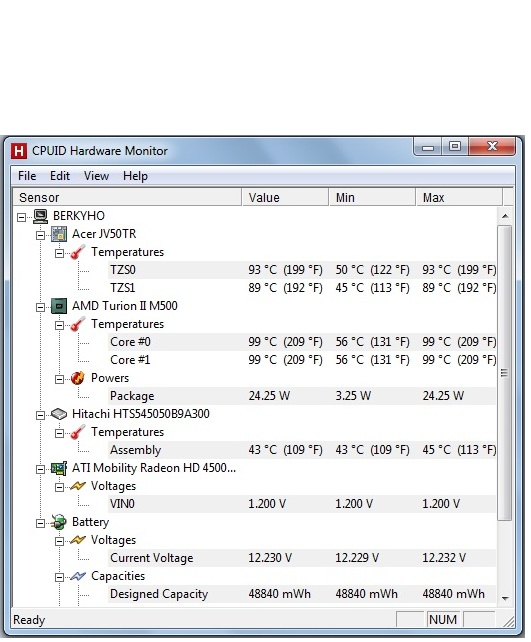This screenshot has width=531, height=642.
Task: Click the BERKYHO computer icon
Action: click(x=41, y=216)
